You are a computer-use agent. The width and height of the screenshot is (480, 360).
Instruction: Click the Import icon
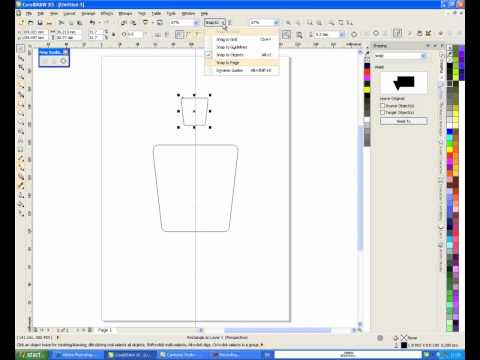tap(124, 23)
